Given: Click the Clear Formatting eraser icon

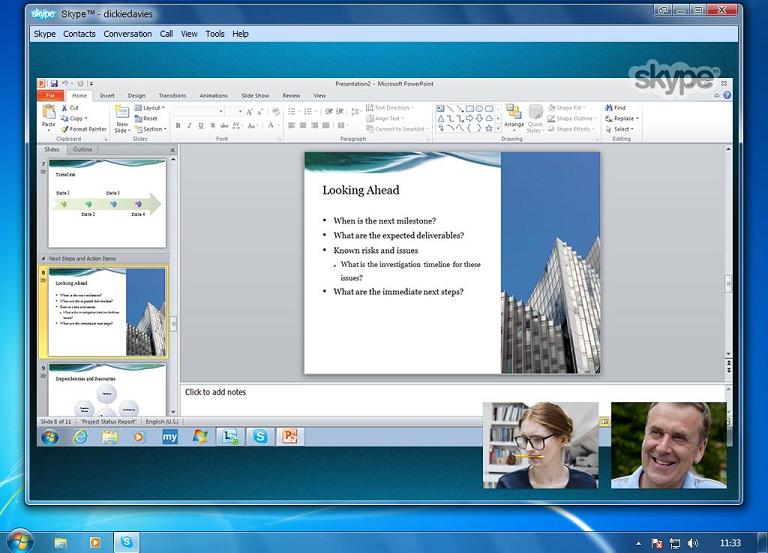Looking at the screenshot, I should tap(276, 112).
